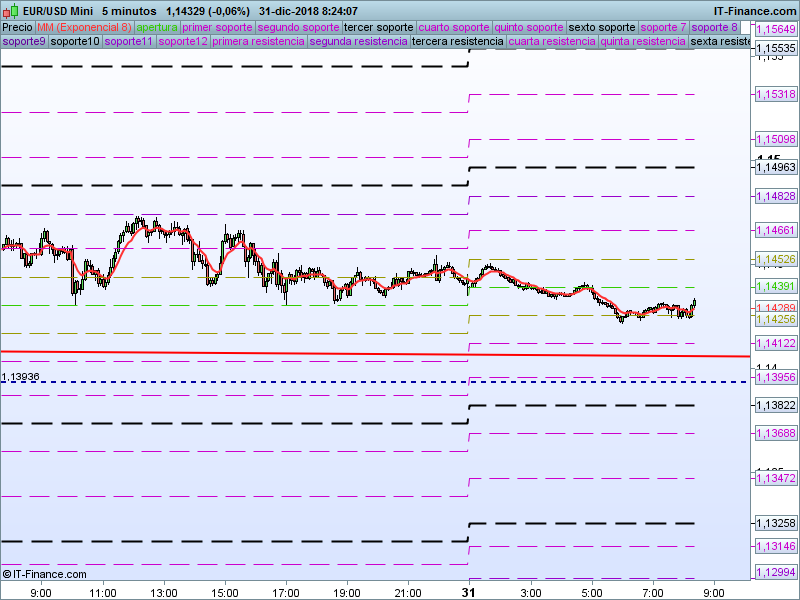Click the 31 date marker on time axis

(468, 592)
